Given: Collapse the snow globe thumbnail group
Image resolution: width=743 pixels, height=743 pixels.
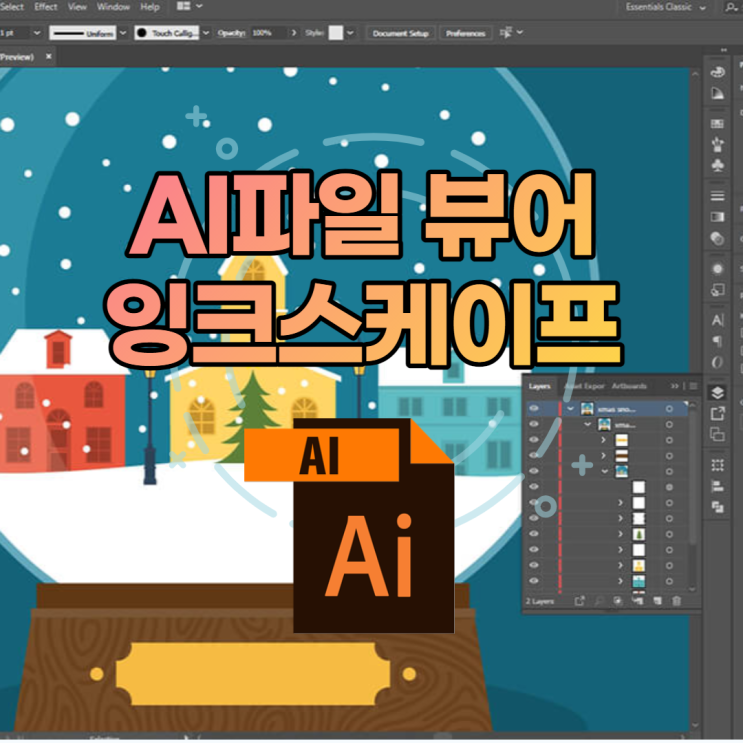Looking at the screenshot, I should (x=605, y=471).
